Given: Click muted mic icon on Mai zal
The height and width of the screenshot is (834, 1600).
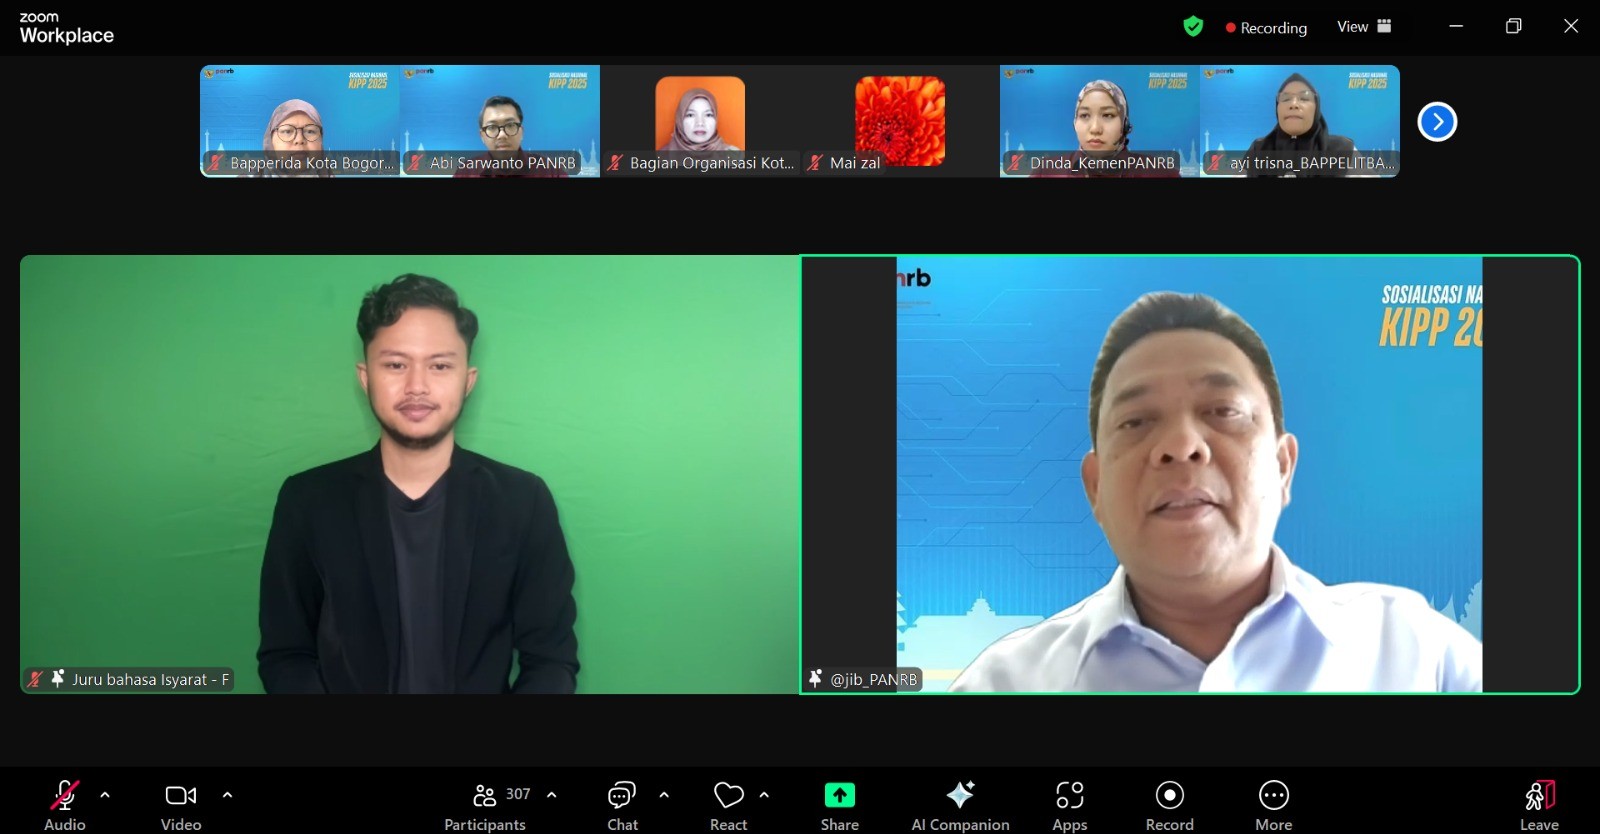Looking at the screenshot, I should [x=815, y=163].
